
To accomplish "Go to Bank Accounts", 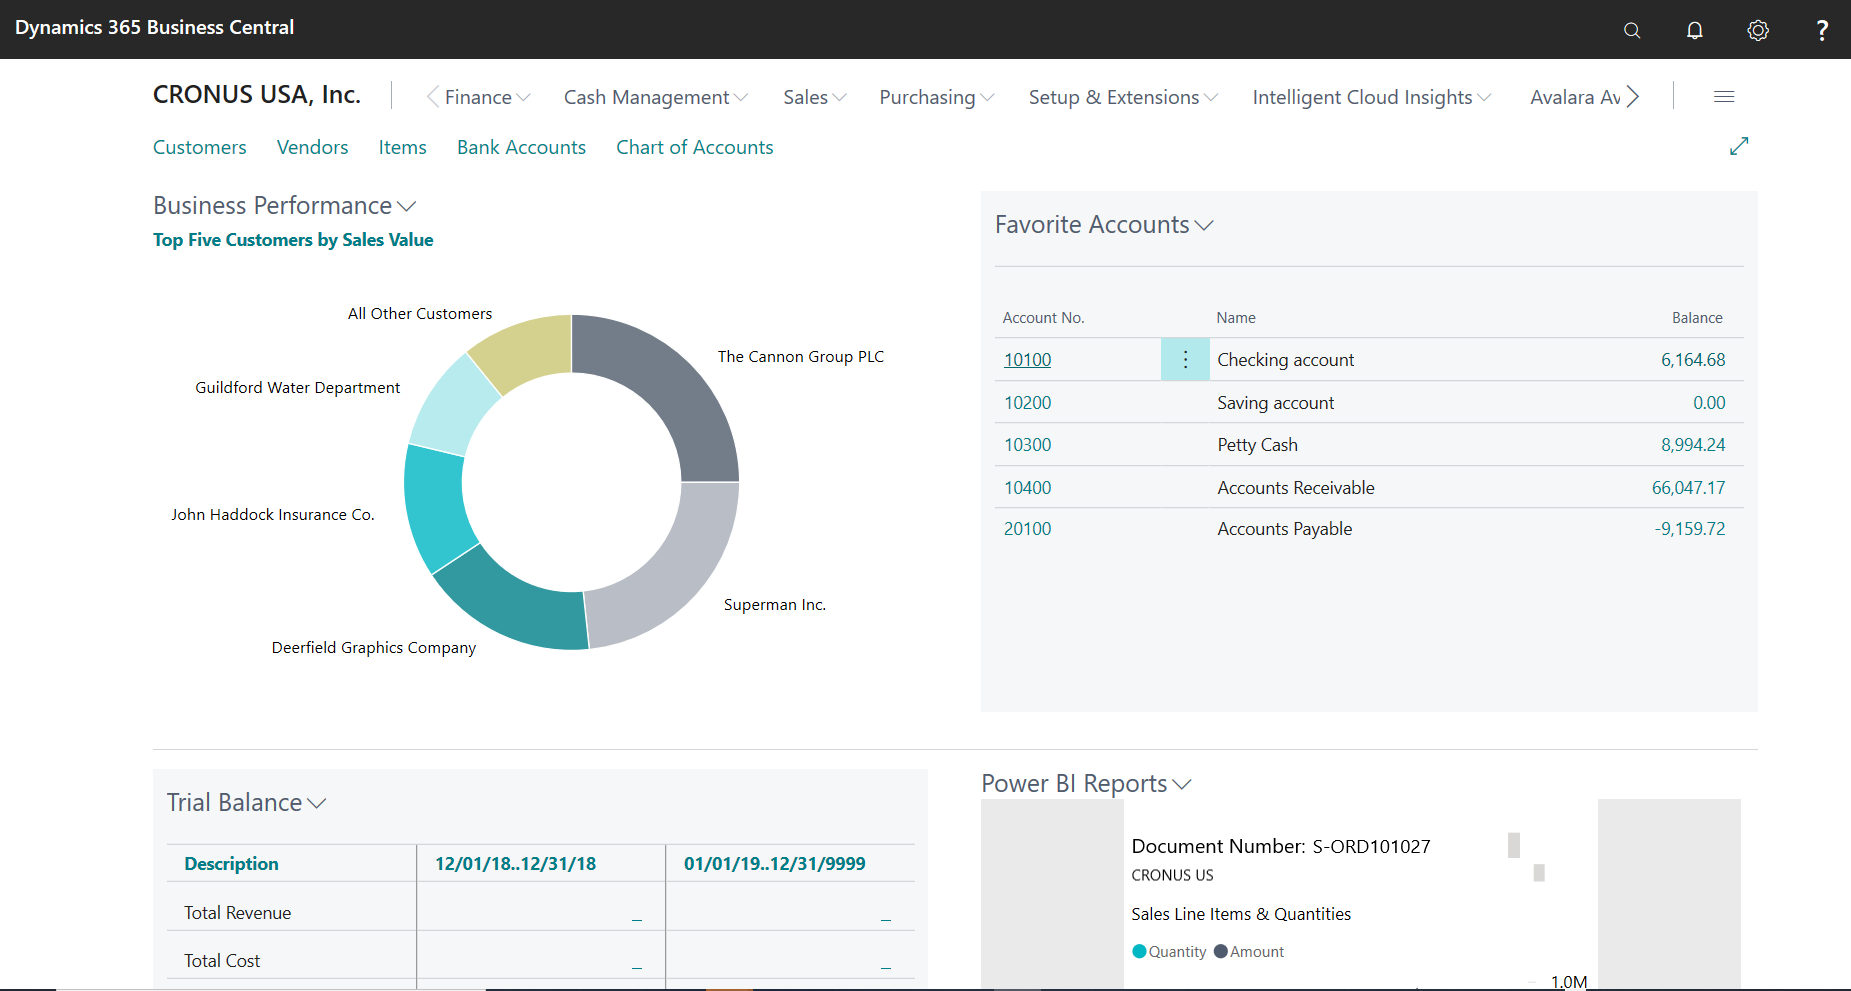I will (x=522, y=147).
